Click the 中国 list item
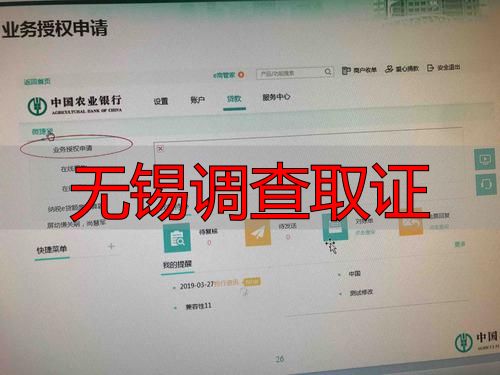 click(x=354, y=274)
